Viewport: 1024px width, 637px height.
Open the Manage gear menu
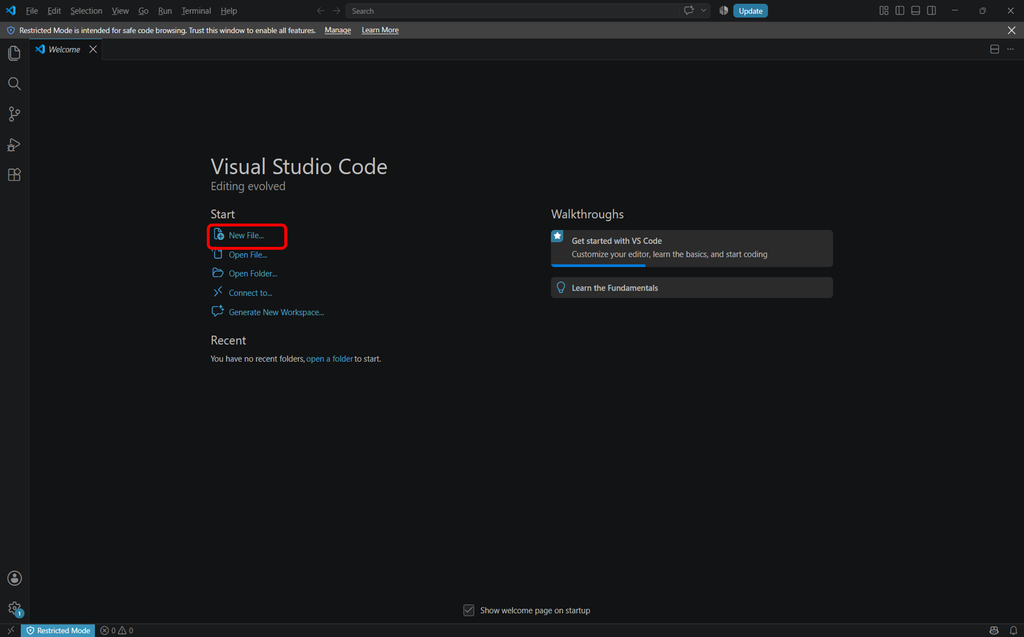pos(14,609)
